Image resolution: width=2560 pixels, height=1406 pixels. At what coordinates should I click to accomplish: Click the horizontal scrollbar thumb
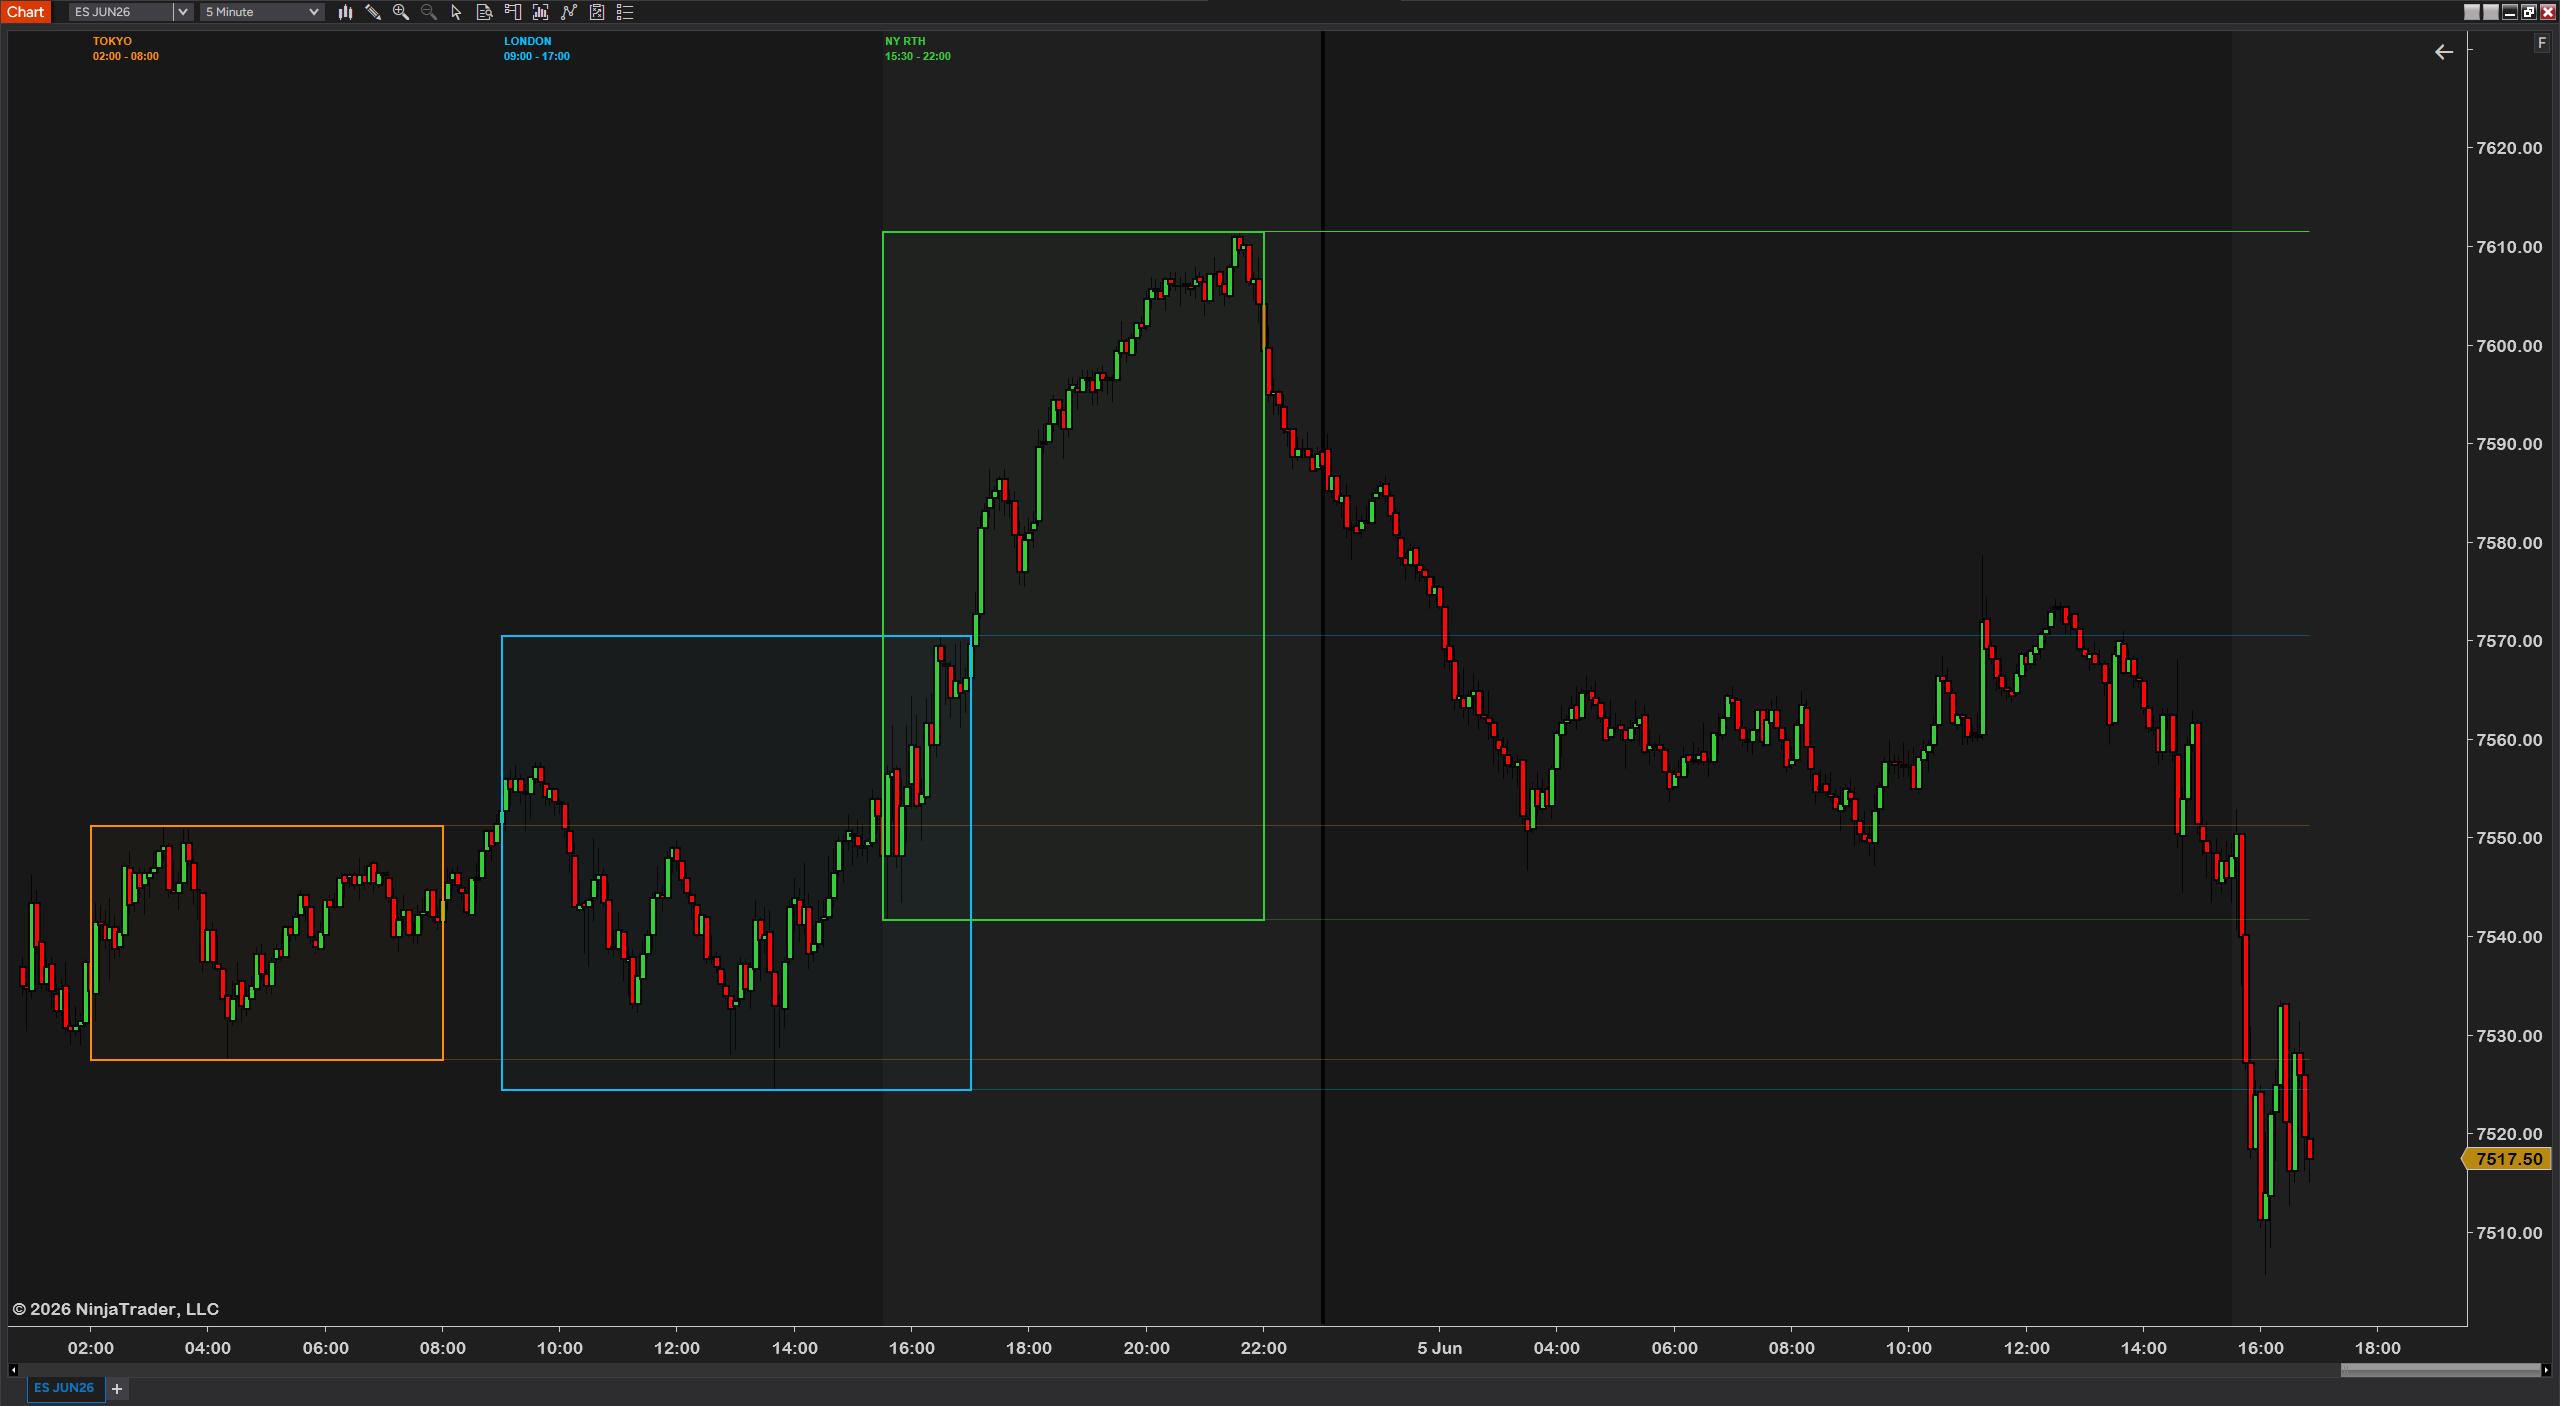pyautogui.click(x=2441, y=1370)
